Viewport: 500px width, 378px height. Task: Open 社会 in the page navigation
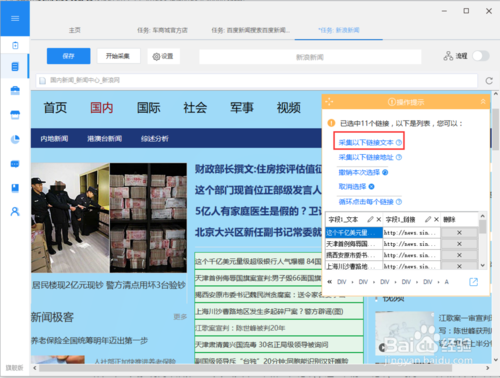point(195,108)
